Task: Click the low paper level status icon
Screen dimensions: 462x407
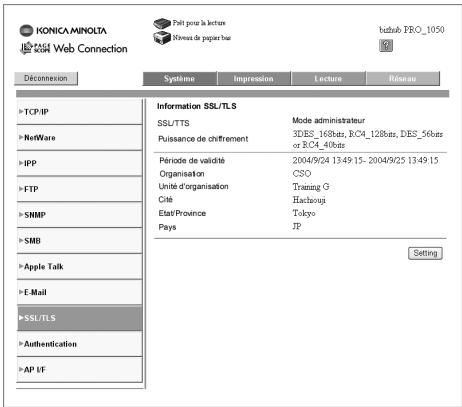Action: click(x=162, y=37)
